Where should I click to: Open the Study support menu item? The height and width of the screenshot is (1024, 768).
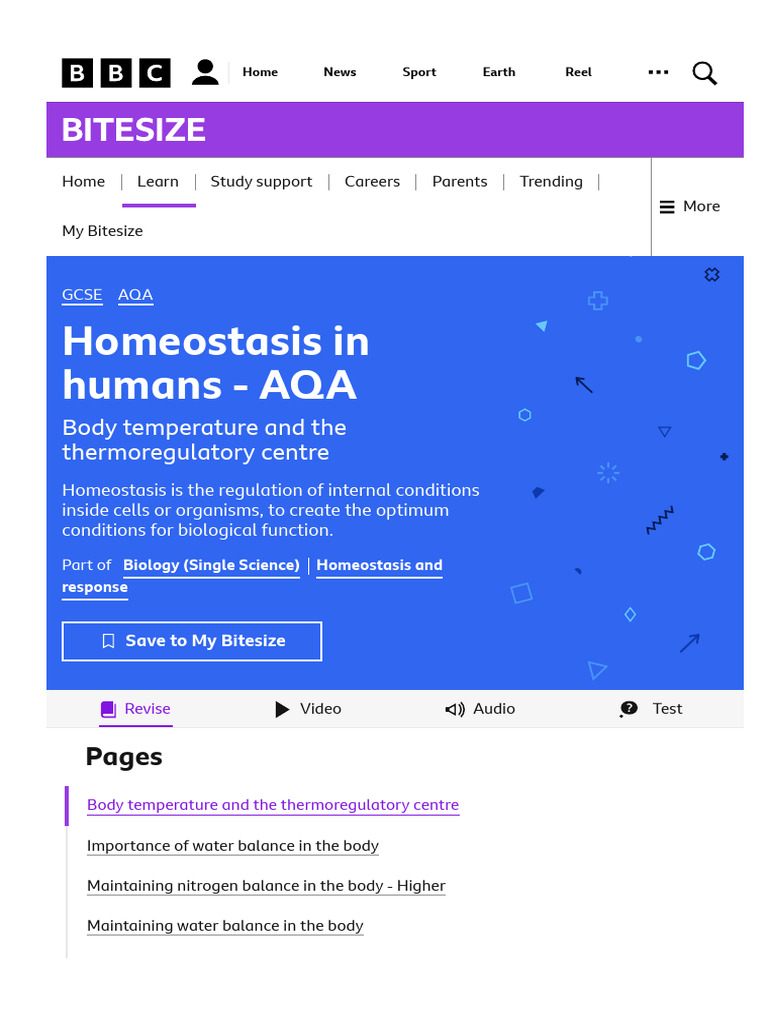261,181
